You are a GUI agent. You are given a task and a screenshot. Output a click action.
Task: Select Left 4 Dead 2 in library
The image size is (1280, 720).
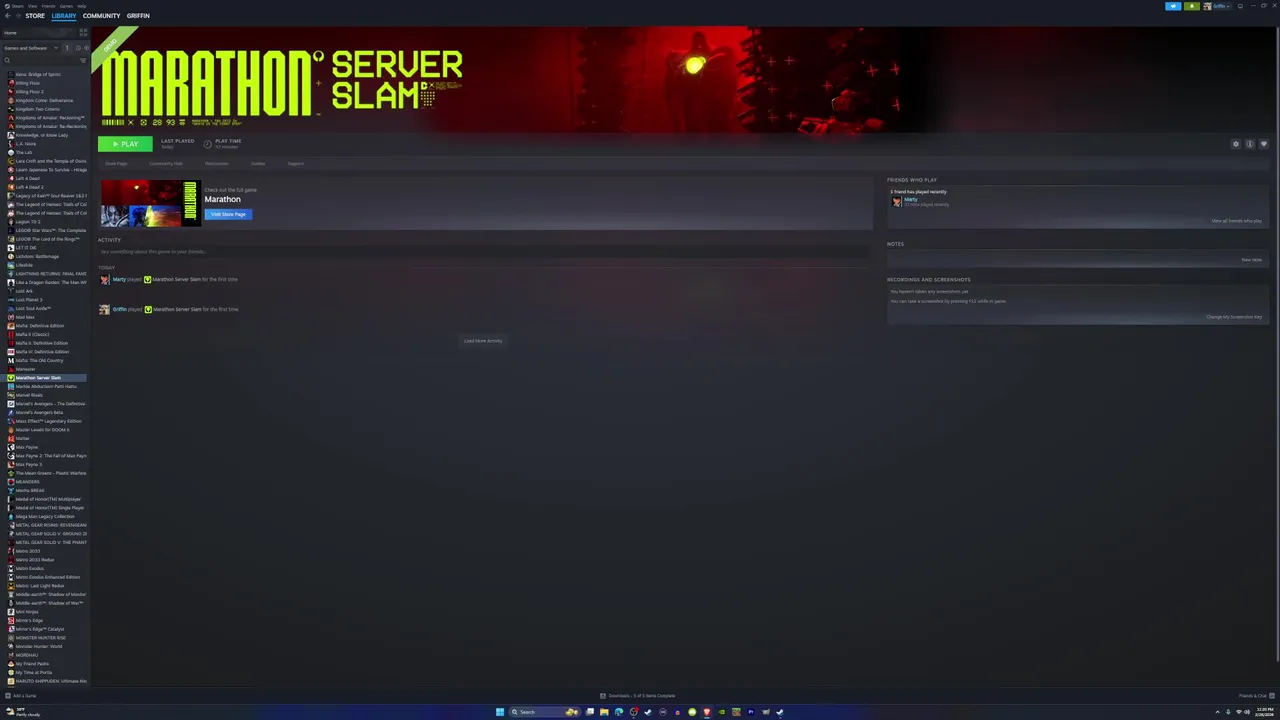[29, 187]
